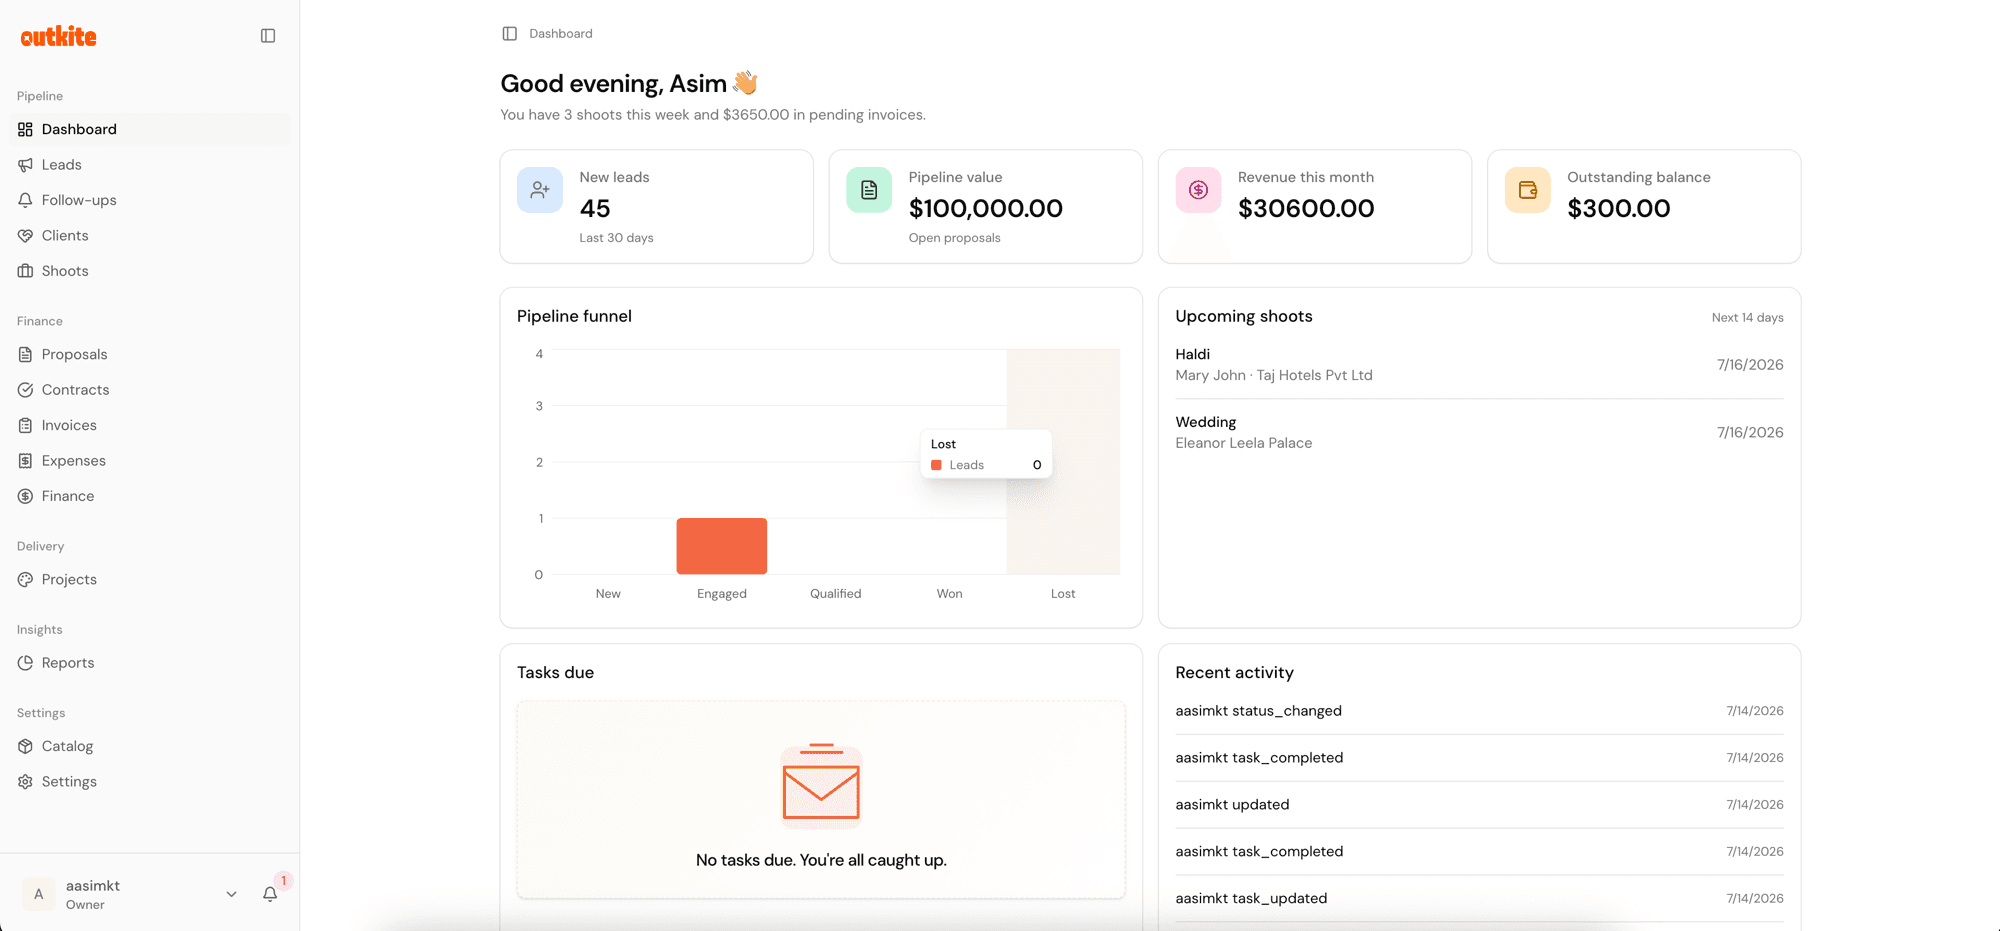This screenshot has height=931, width=2000.
Task: Click New leads count 45
Action: pyautogui.click(x=595, y=208)
